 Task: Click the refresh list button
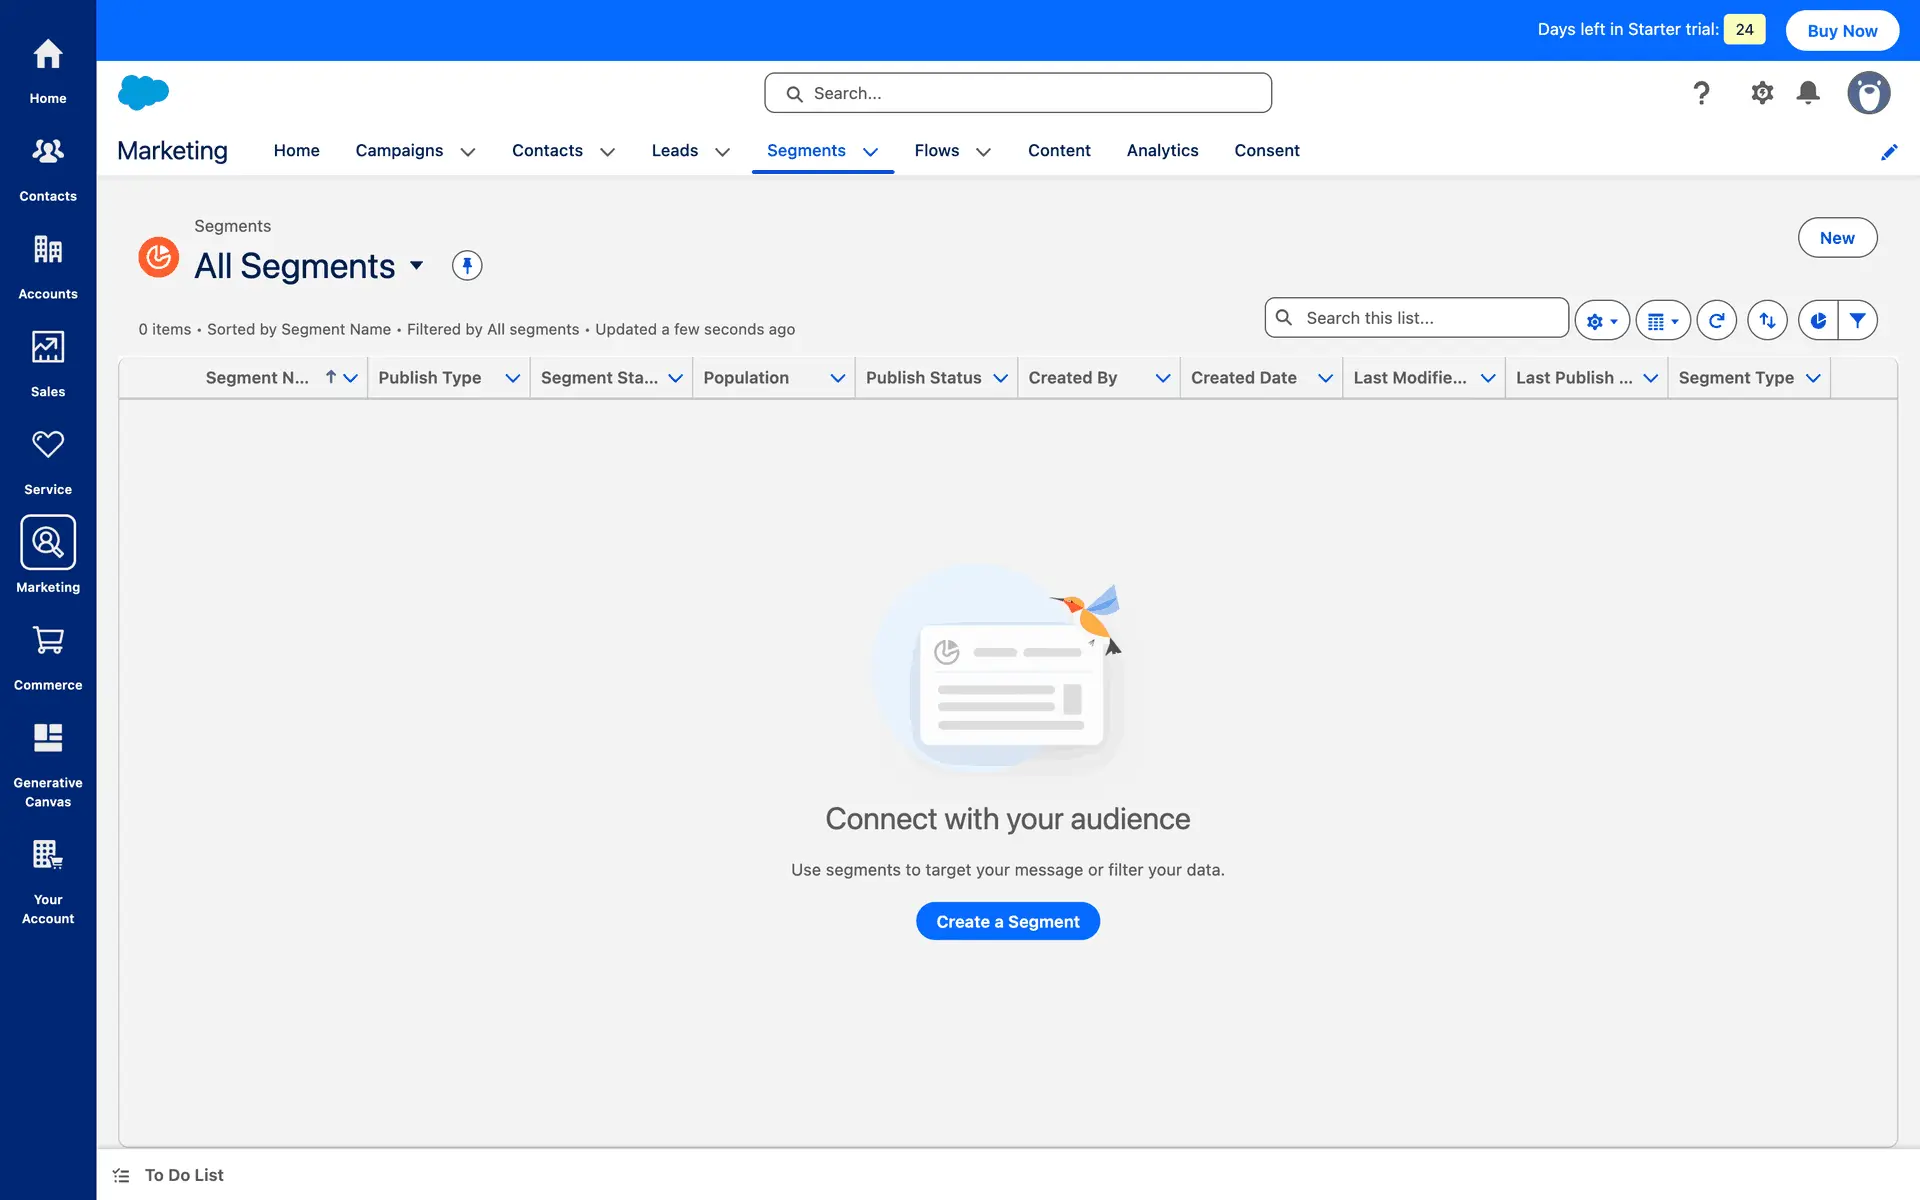pyautogui.click(x=1716, y=320)
